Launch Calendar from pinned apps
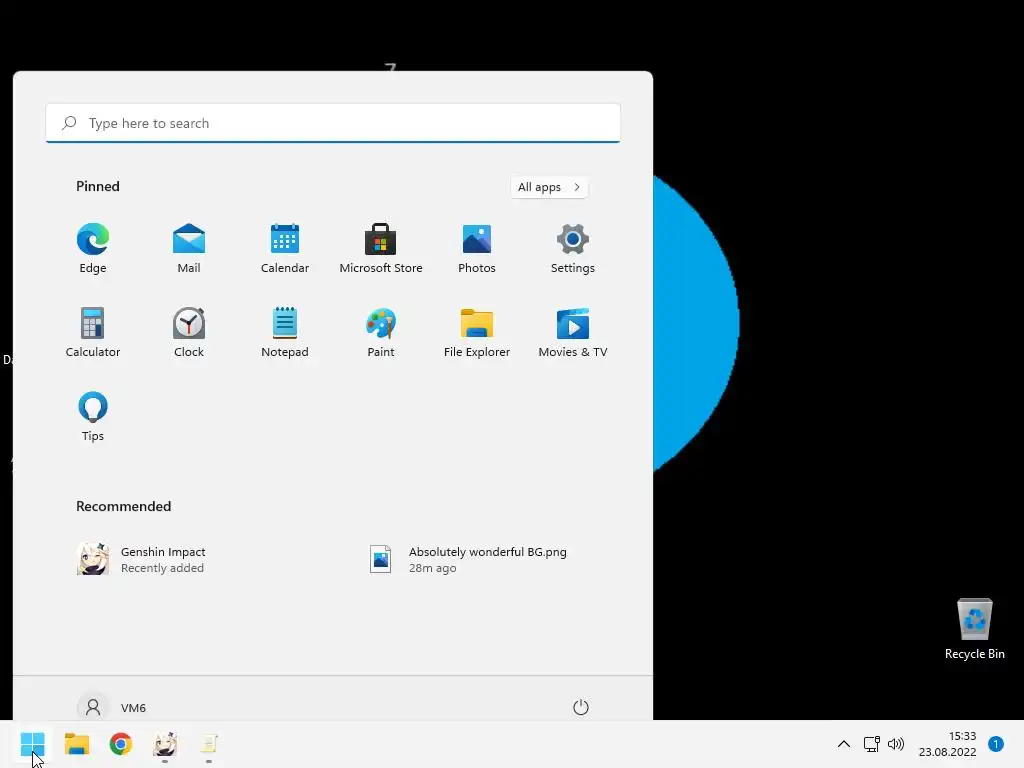This screenshot has width=1024, height=768. pos(285,249)
